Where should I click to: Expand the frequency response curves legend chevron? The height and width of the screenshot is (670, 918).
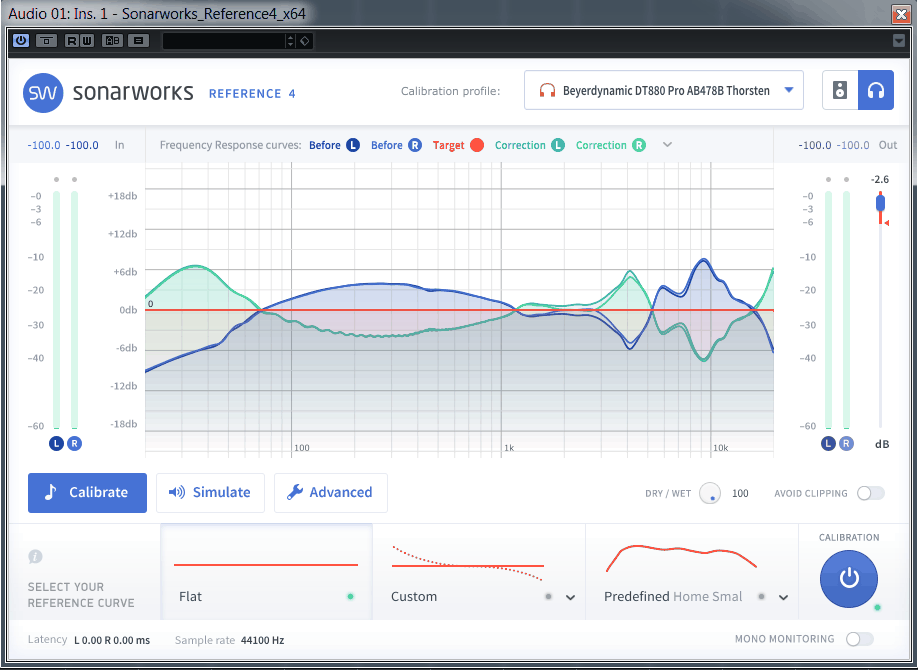[x=668, y=145]
